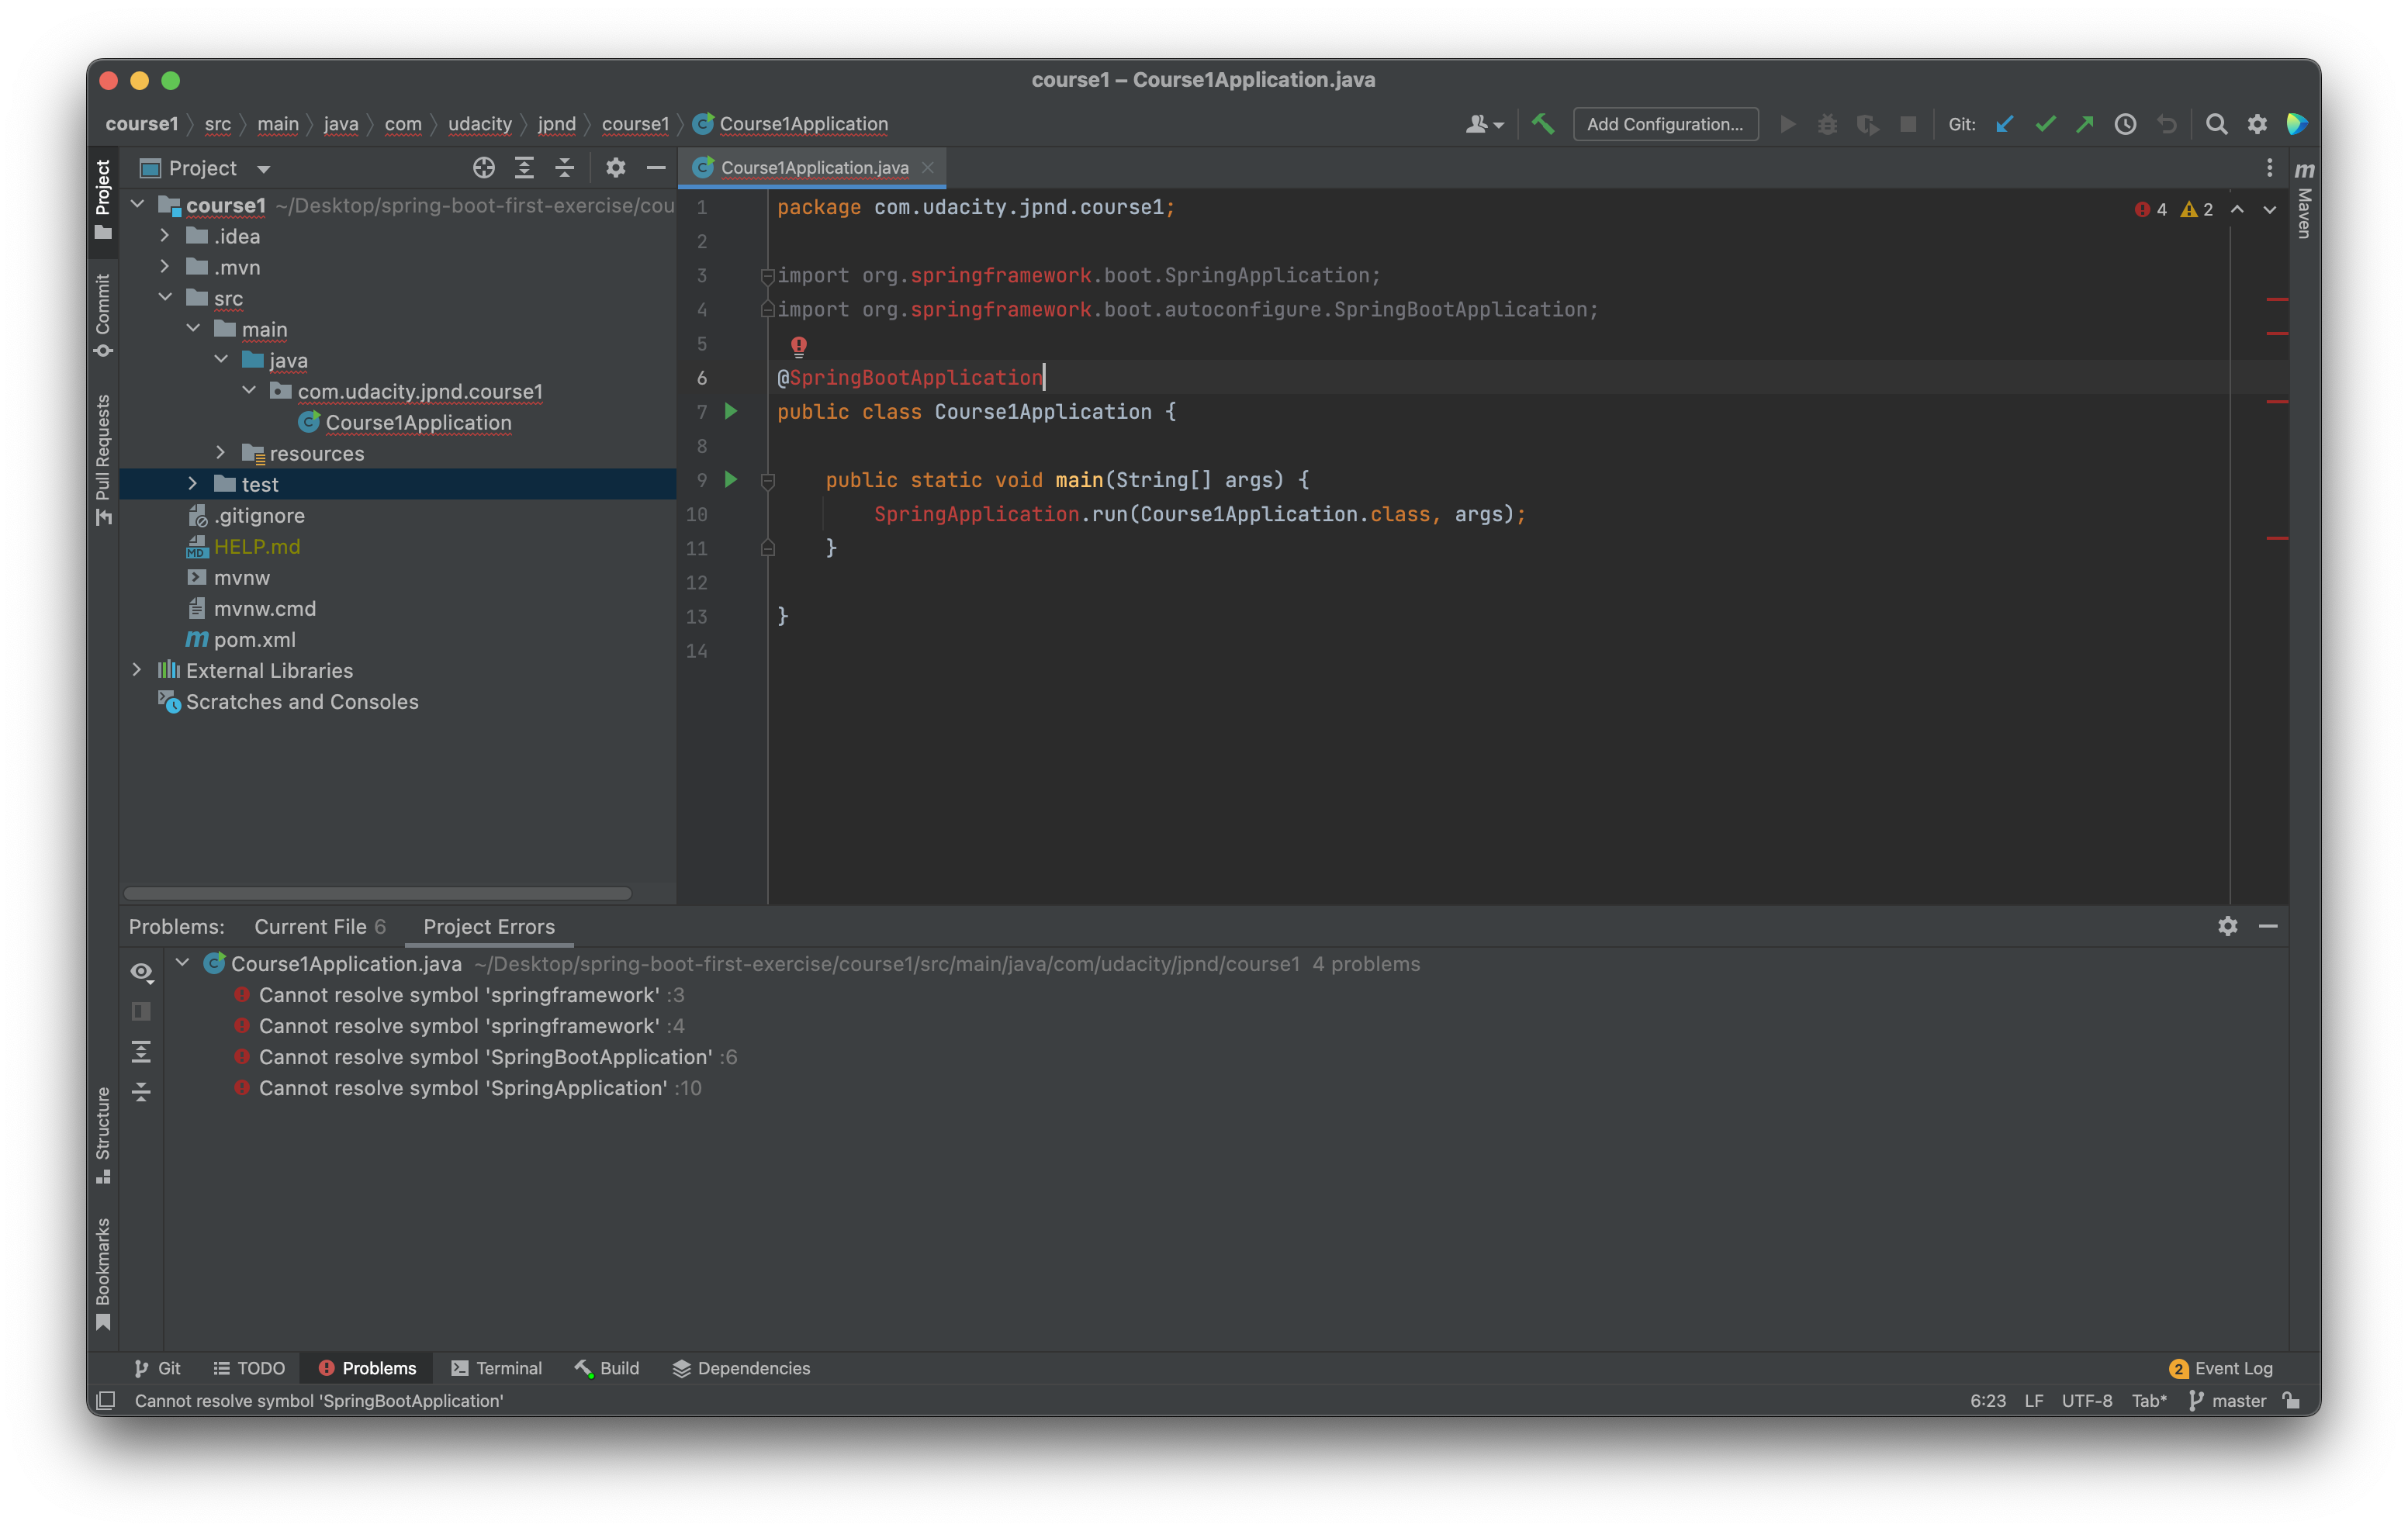Image resolution: width=2408 pixels, height=1531 pixels.
Task: Open Git history clock icon
Action: click(2126, 124)
